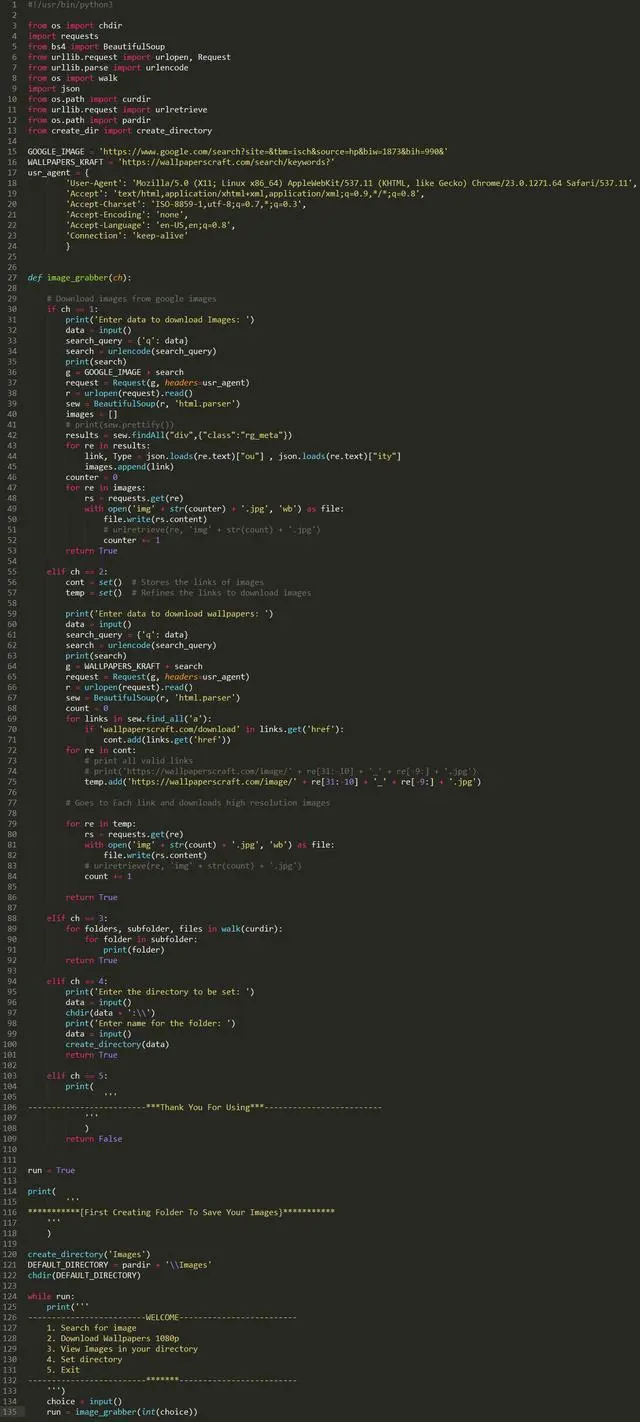Click 'Enter data to download Images' print

tap(160, 319)
